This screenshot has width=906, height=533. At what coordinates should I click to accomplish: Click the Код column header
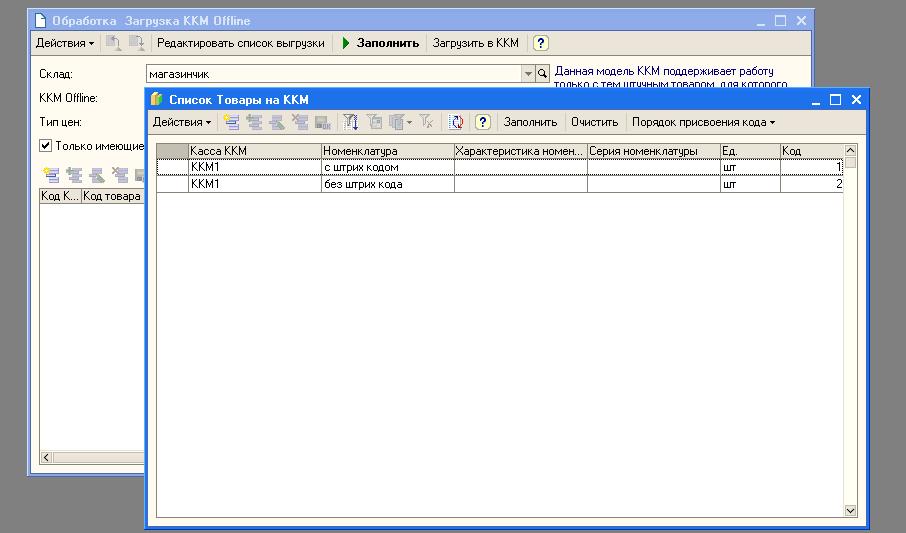pyautogui.click(x=812, y=151)
